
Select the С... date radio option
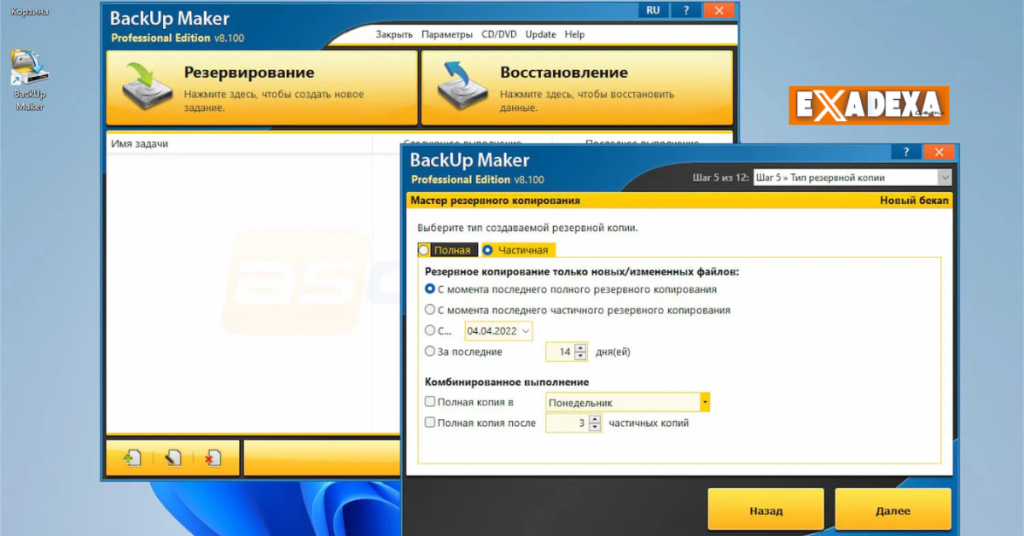430,330
